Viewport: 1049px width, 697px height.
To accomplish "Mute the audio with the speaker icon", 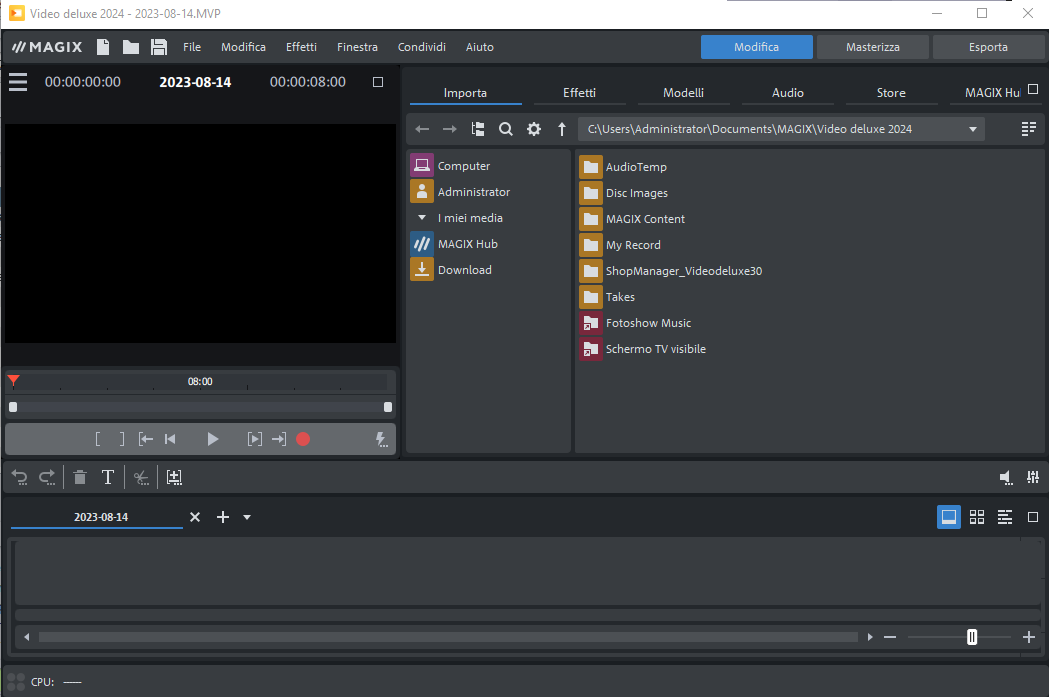I will coord(1006,477).
